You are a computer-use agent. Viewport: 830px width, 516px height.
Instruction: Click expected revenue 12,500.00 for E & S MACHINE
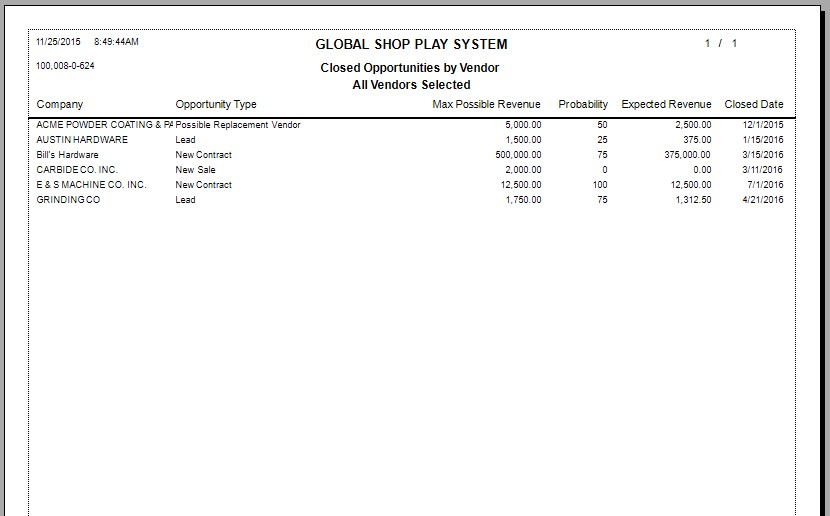point(691,185)
